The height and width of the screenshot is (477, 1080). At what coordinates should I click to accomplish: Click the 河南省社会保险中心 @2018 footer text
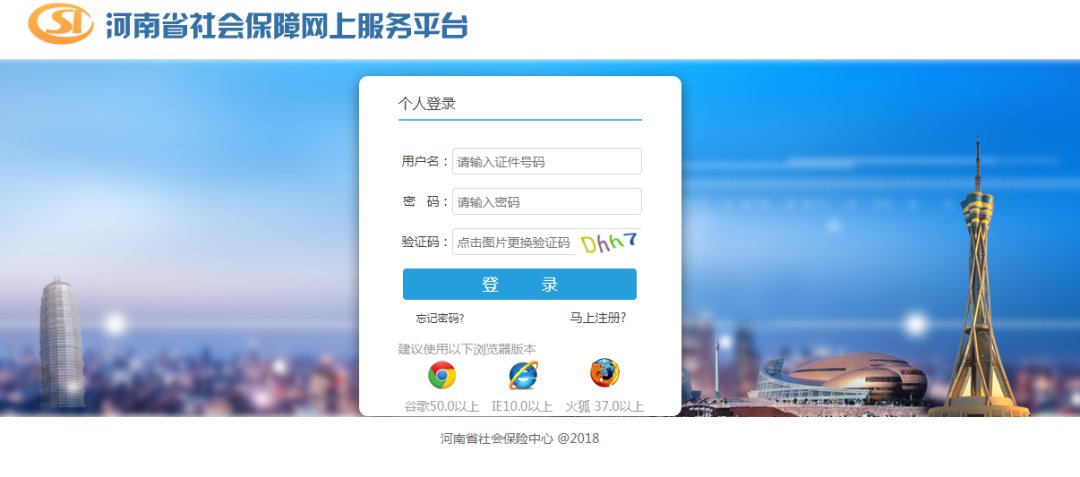tap(520, 438)
